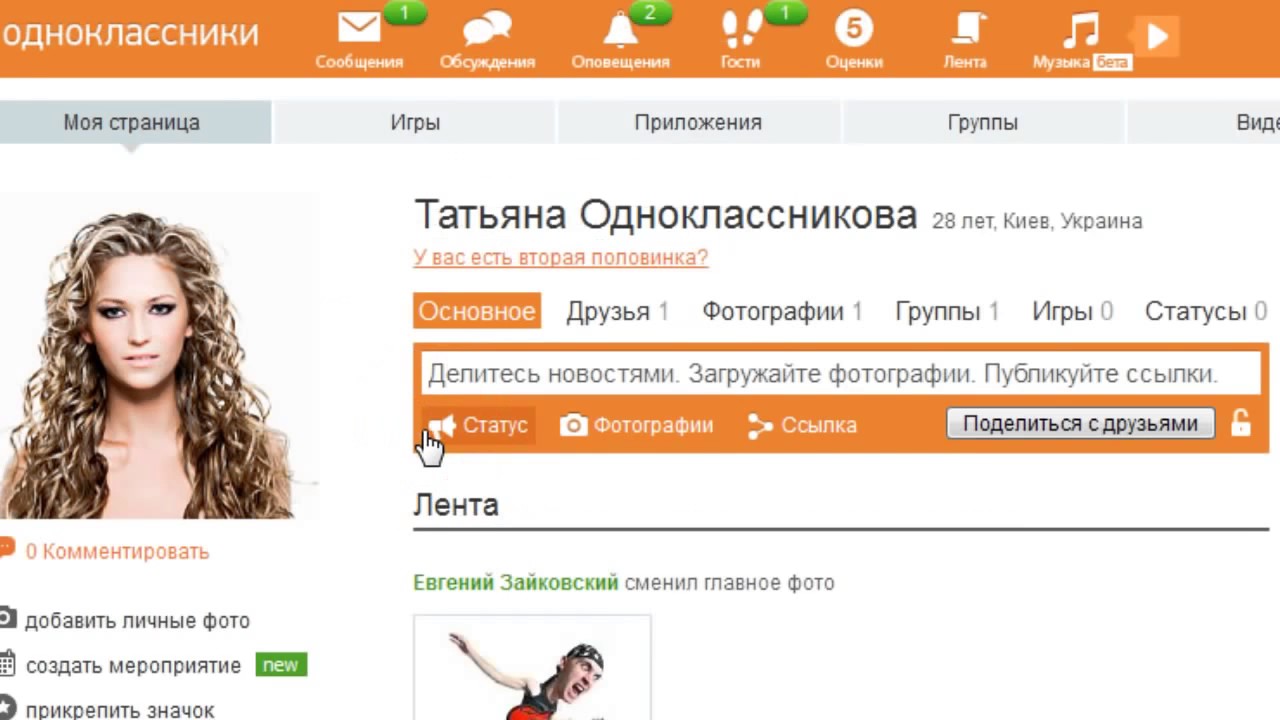This screenshot has height=720, width=1280.
Task: Open the Сообщения envelope icon
Action: pos(359,29)
